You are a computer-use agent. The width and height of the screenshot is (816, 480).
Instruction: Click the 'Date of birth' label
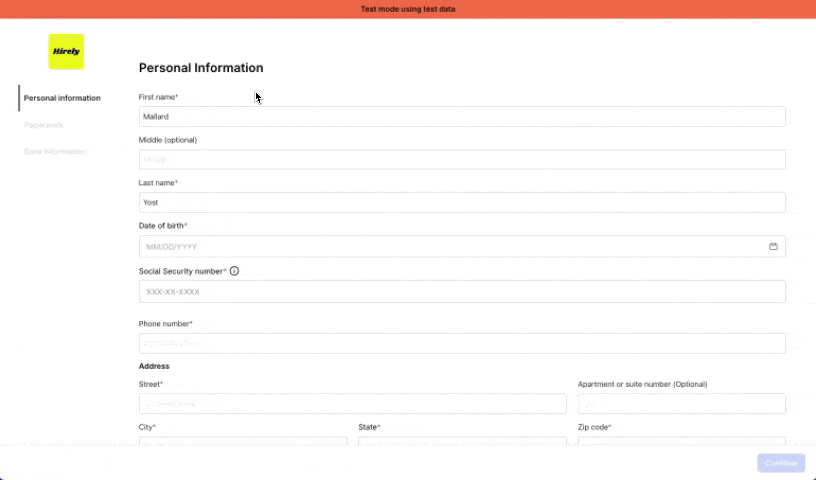point(163,225)
